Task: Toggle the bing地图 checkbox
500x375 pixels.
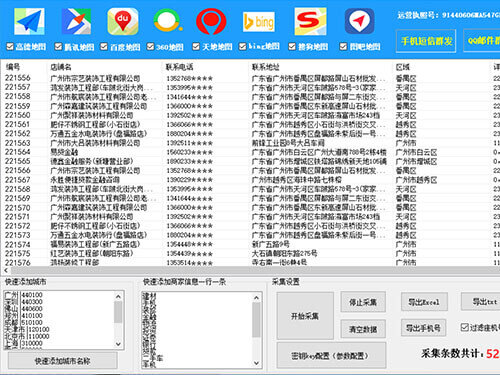Action: (243, 46)
